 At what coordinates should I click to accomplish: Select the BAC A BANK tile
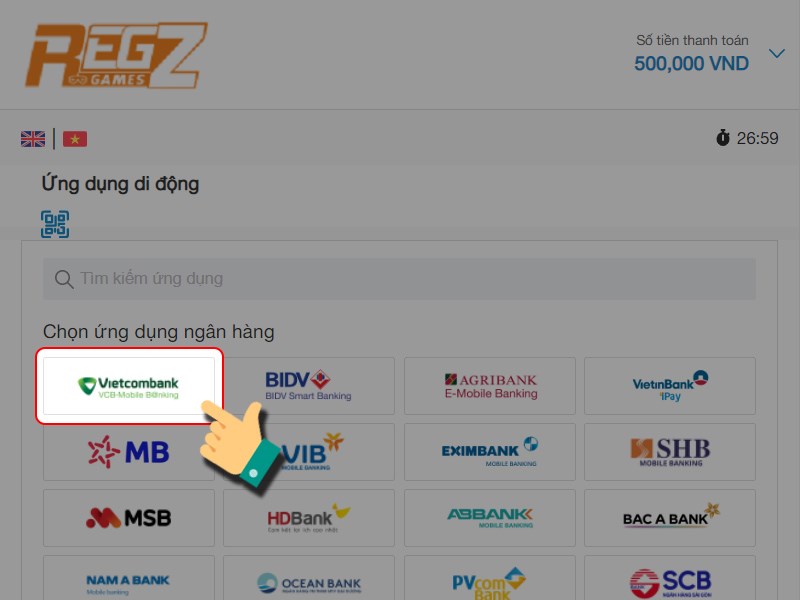pyautogui.click(x=670, y=518)
